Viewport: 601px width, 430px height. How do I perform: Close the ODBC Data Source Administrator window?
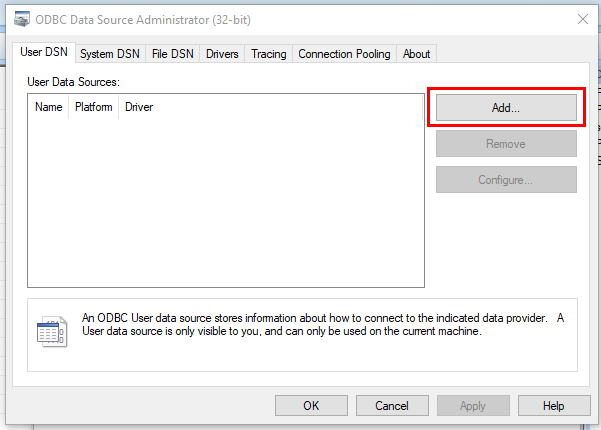pyautogui.click(x=582, y=19)
